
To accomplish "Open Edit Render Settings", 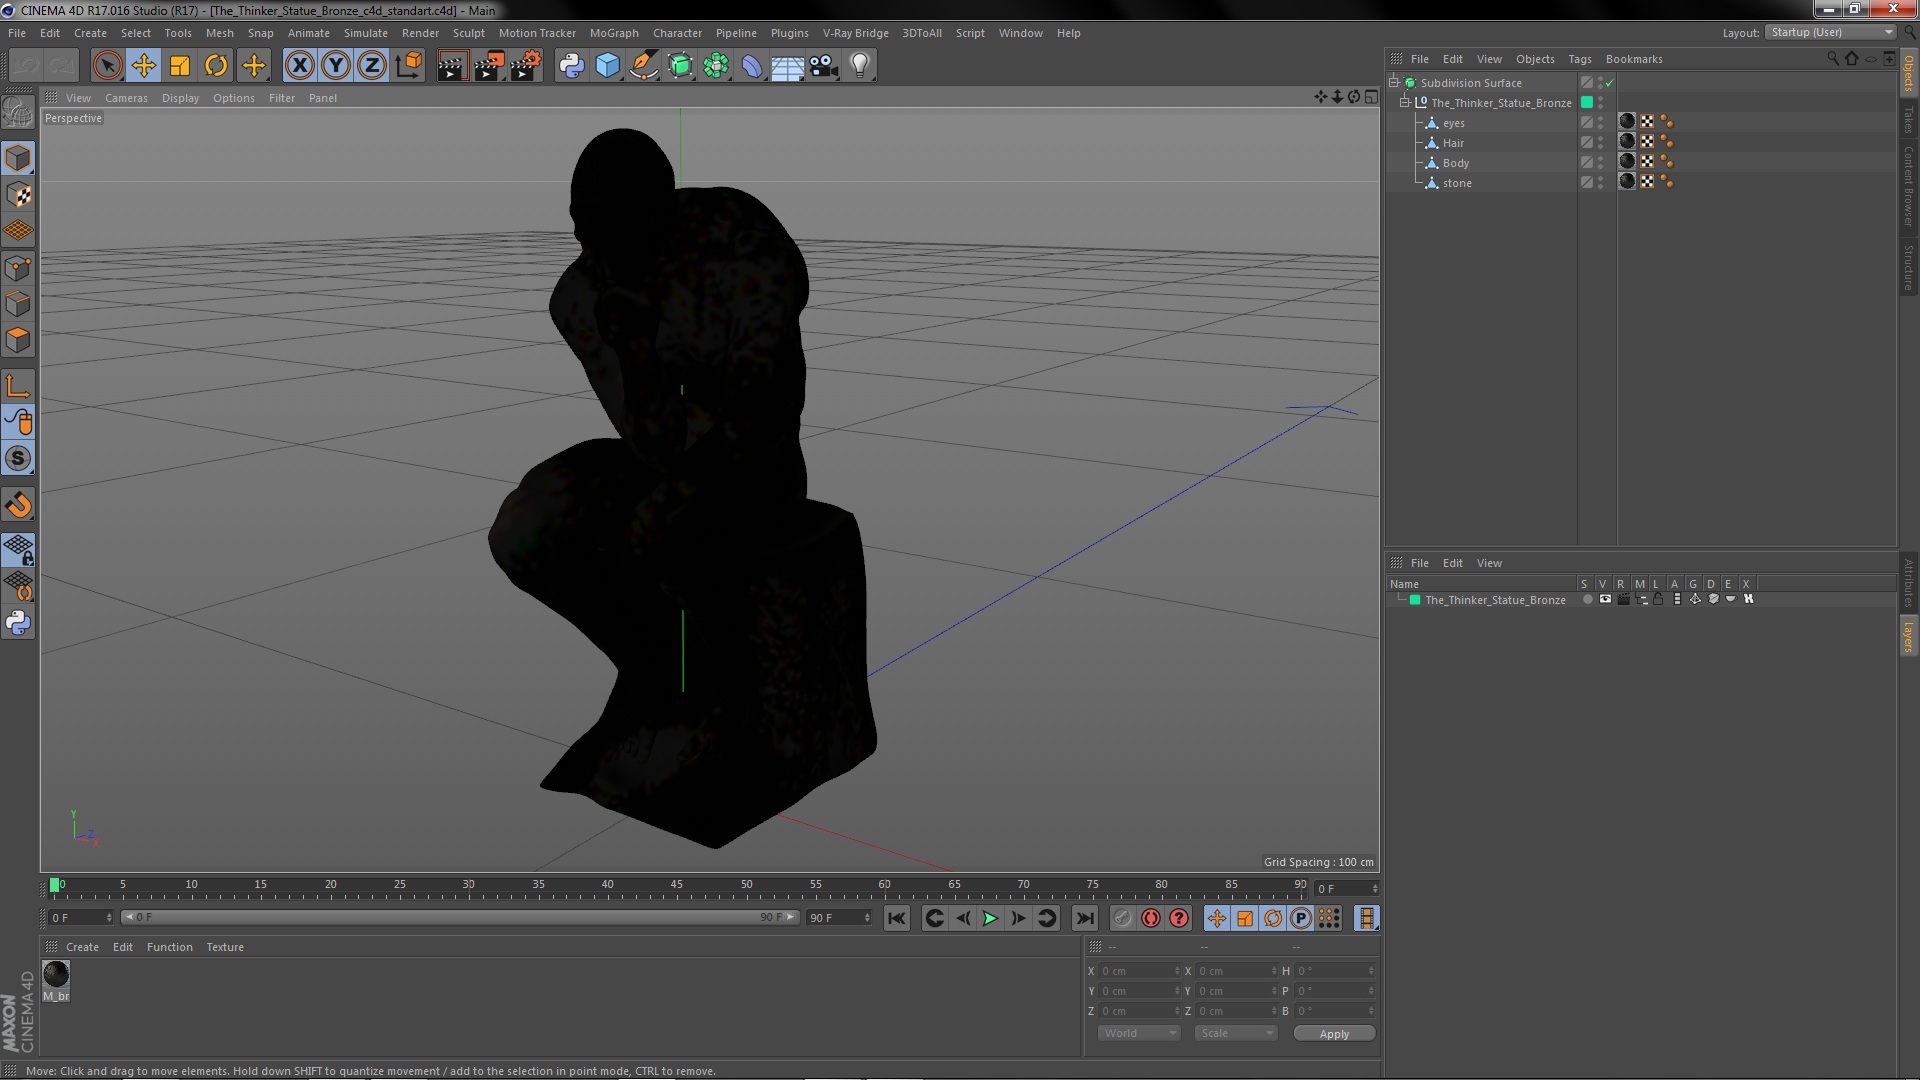I will click(x=525, y=66).
